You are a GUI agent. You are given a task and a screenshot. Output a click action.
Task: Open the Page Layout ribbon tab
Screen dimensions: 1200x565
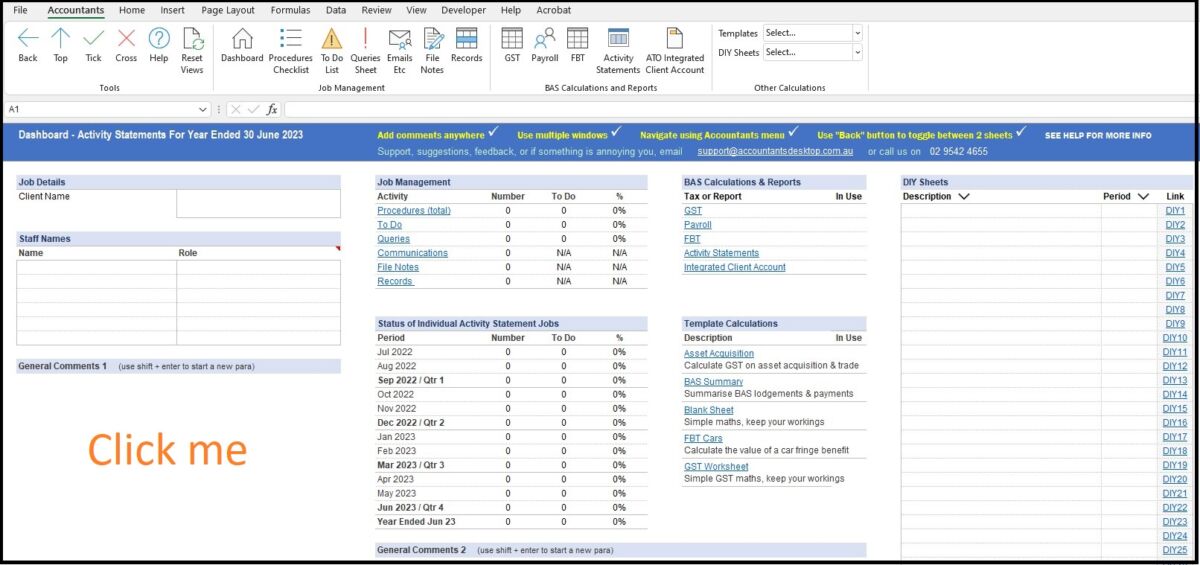point(227,10)
